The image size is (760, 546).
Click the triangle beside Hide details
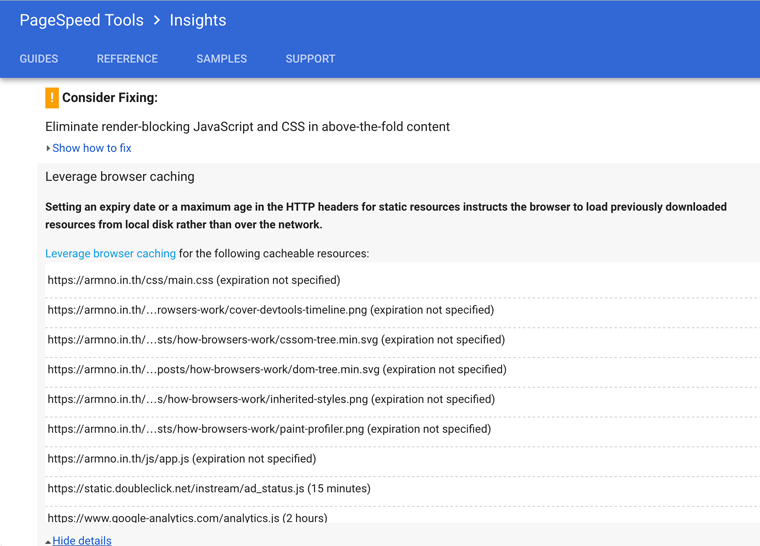pyautogui.click(x=48, y=542)
